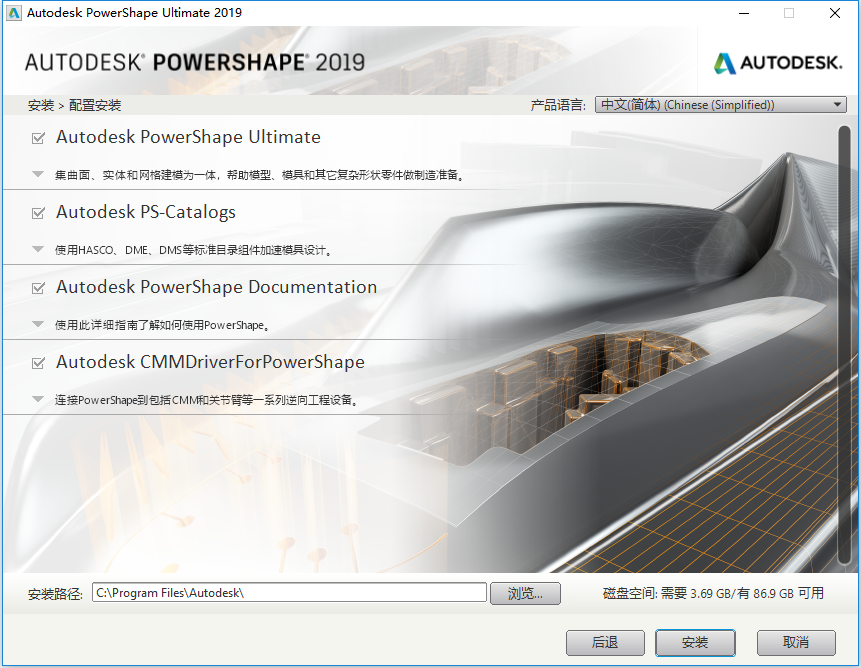Click the 安装 install button
Image resolution: width=861 pixels, height=668 pixels.
pos(695,642)
